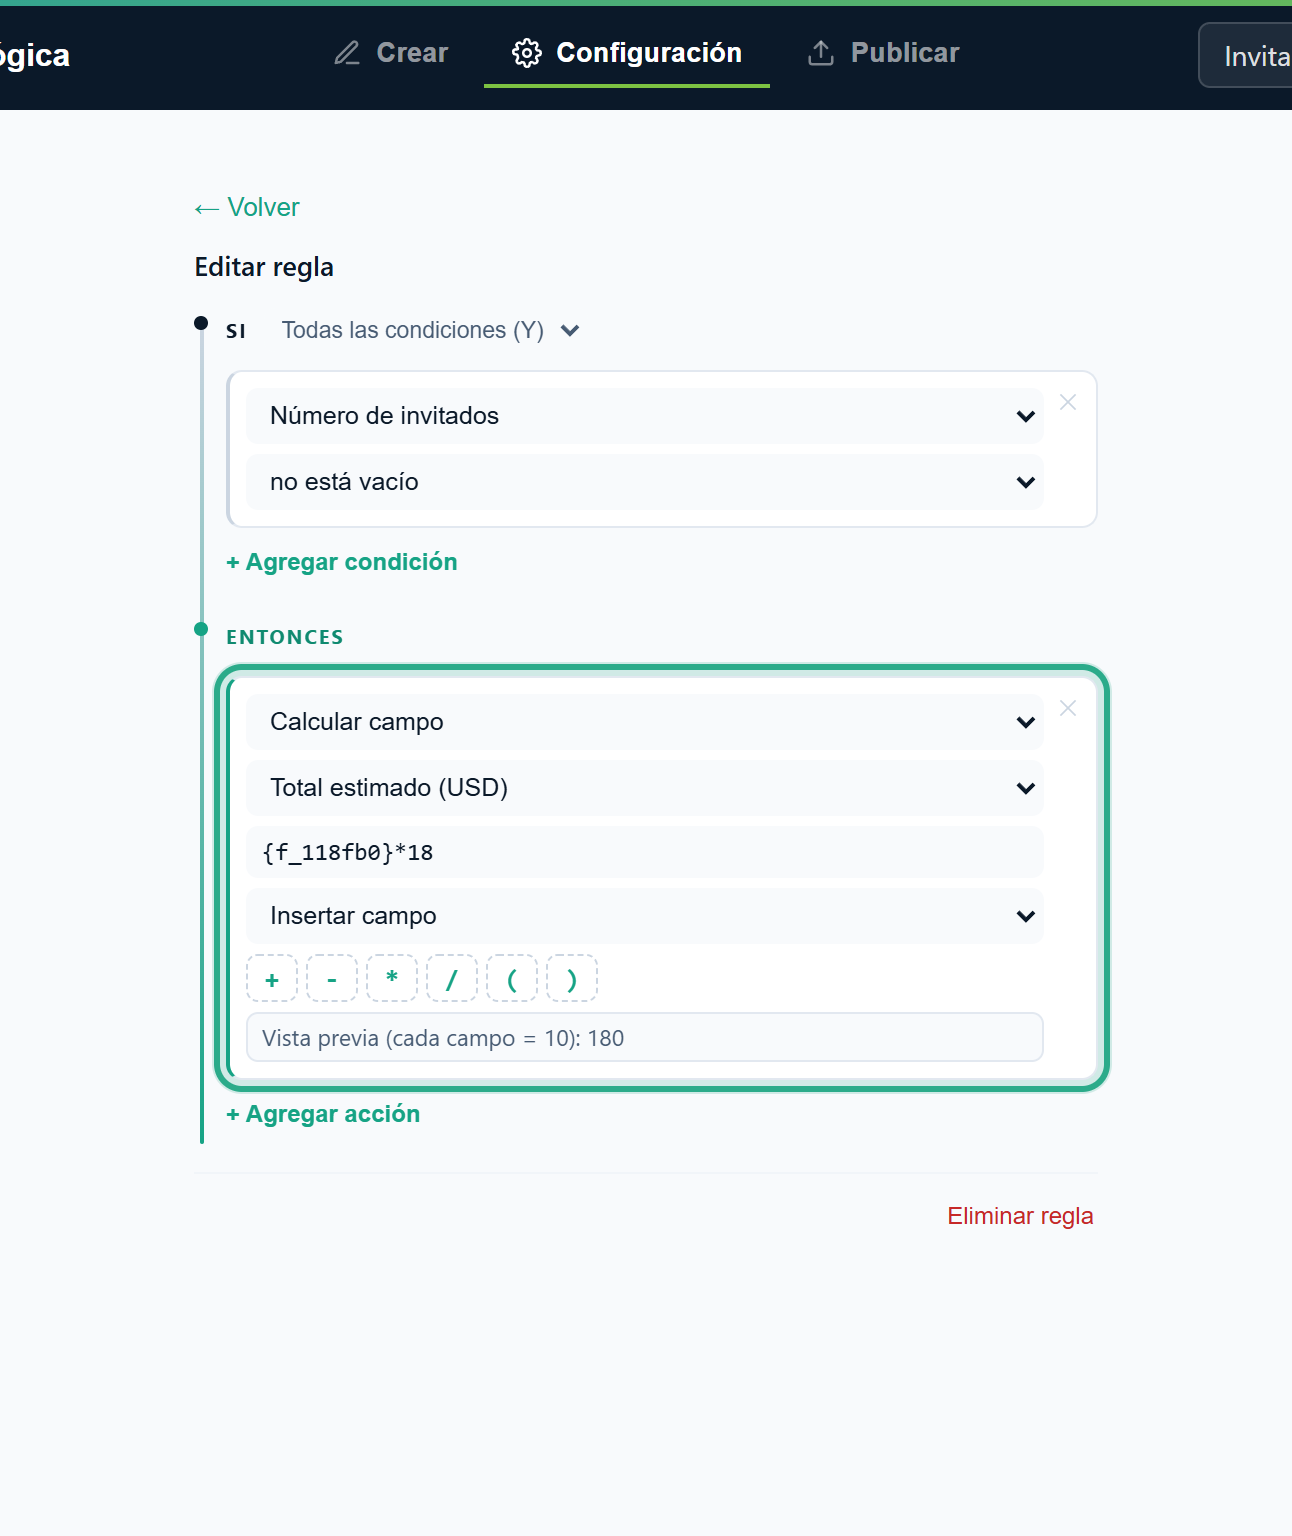
Task: Remove the condition with its X icon
Action: tap(1068, 402)
